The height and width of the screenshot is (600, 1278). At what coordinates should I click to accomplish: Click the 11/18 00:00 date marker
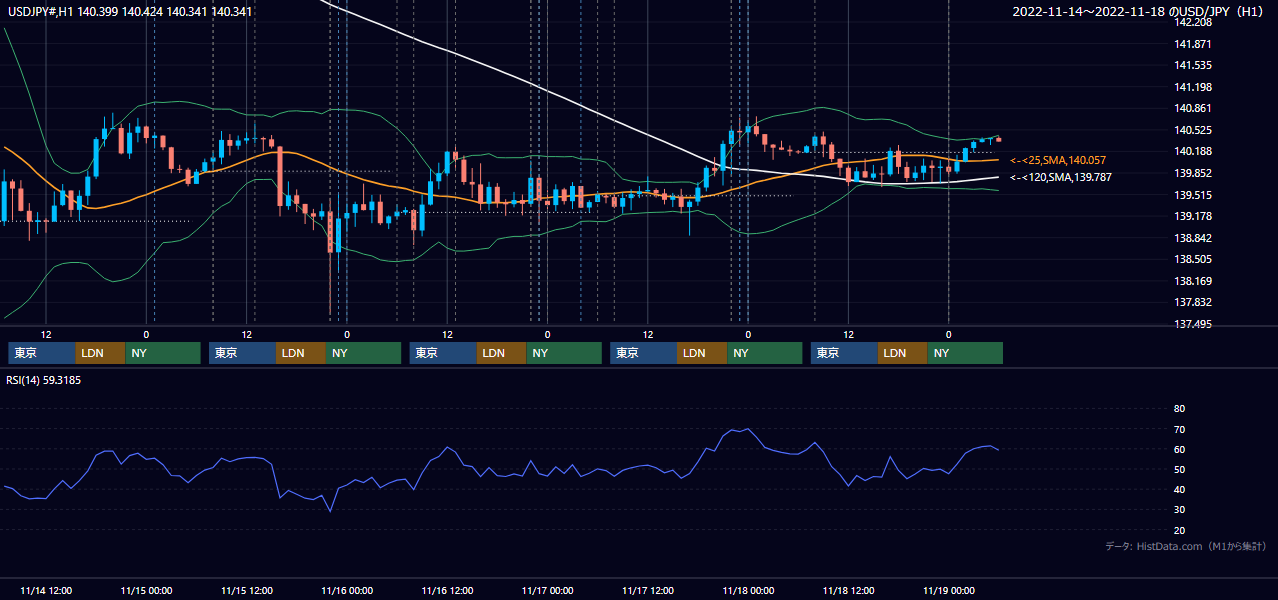748,590
